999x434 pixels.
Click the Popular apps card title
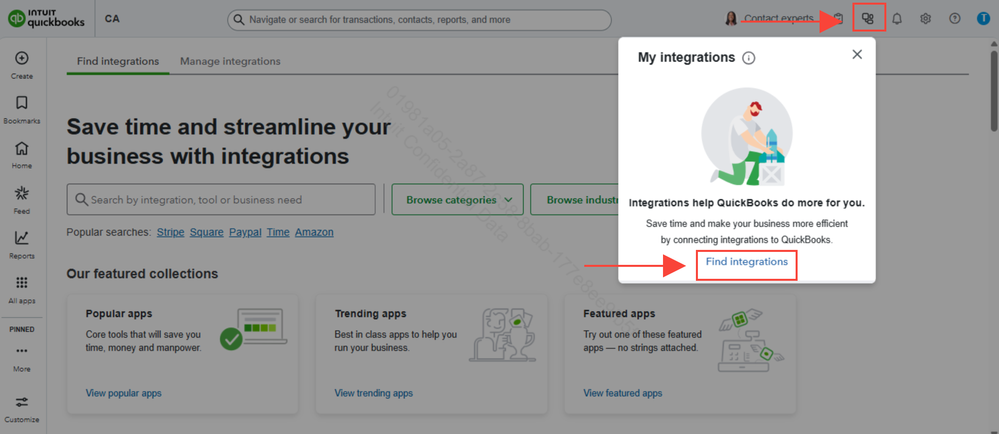pyautogui.click(x=119, y=314)
